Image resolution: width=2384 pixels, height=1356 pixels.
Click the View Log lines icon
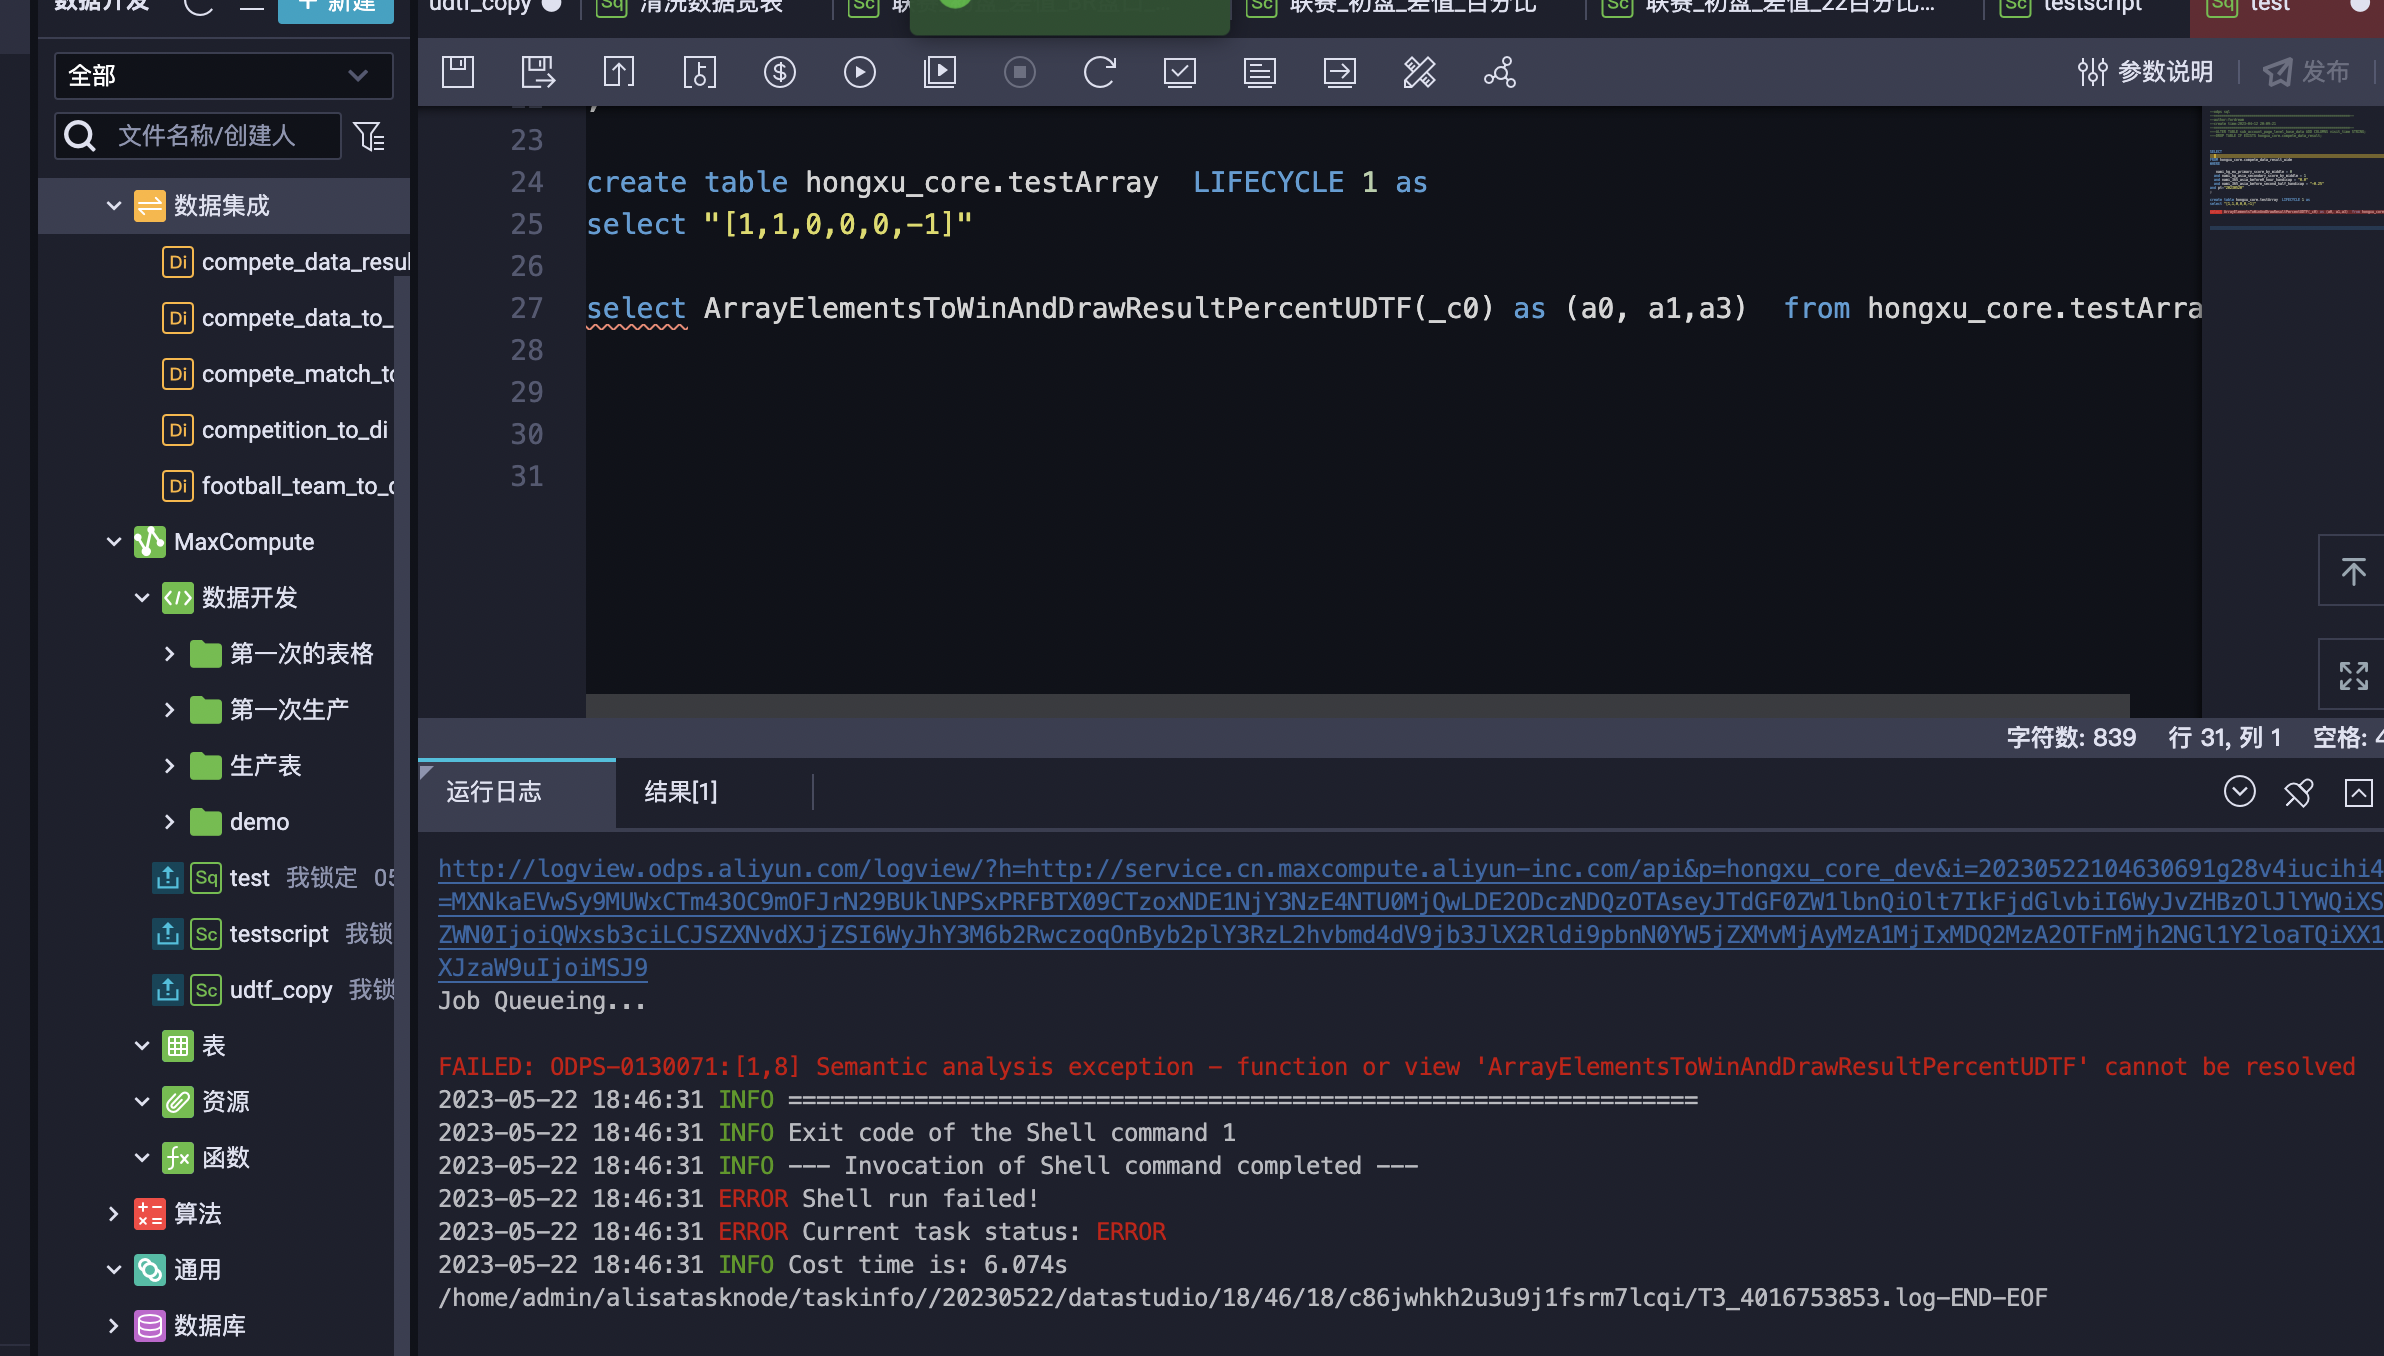(x=1259, y=72)
